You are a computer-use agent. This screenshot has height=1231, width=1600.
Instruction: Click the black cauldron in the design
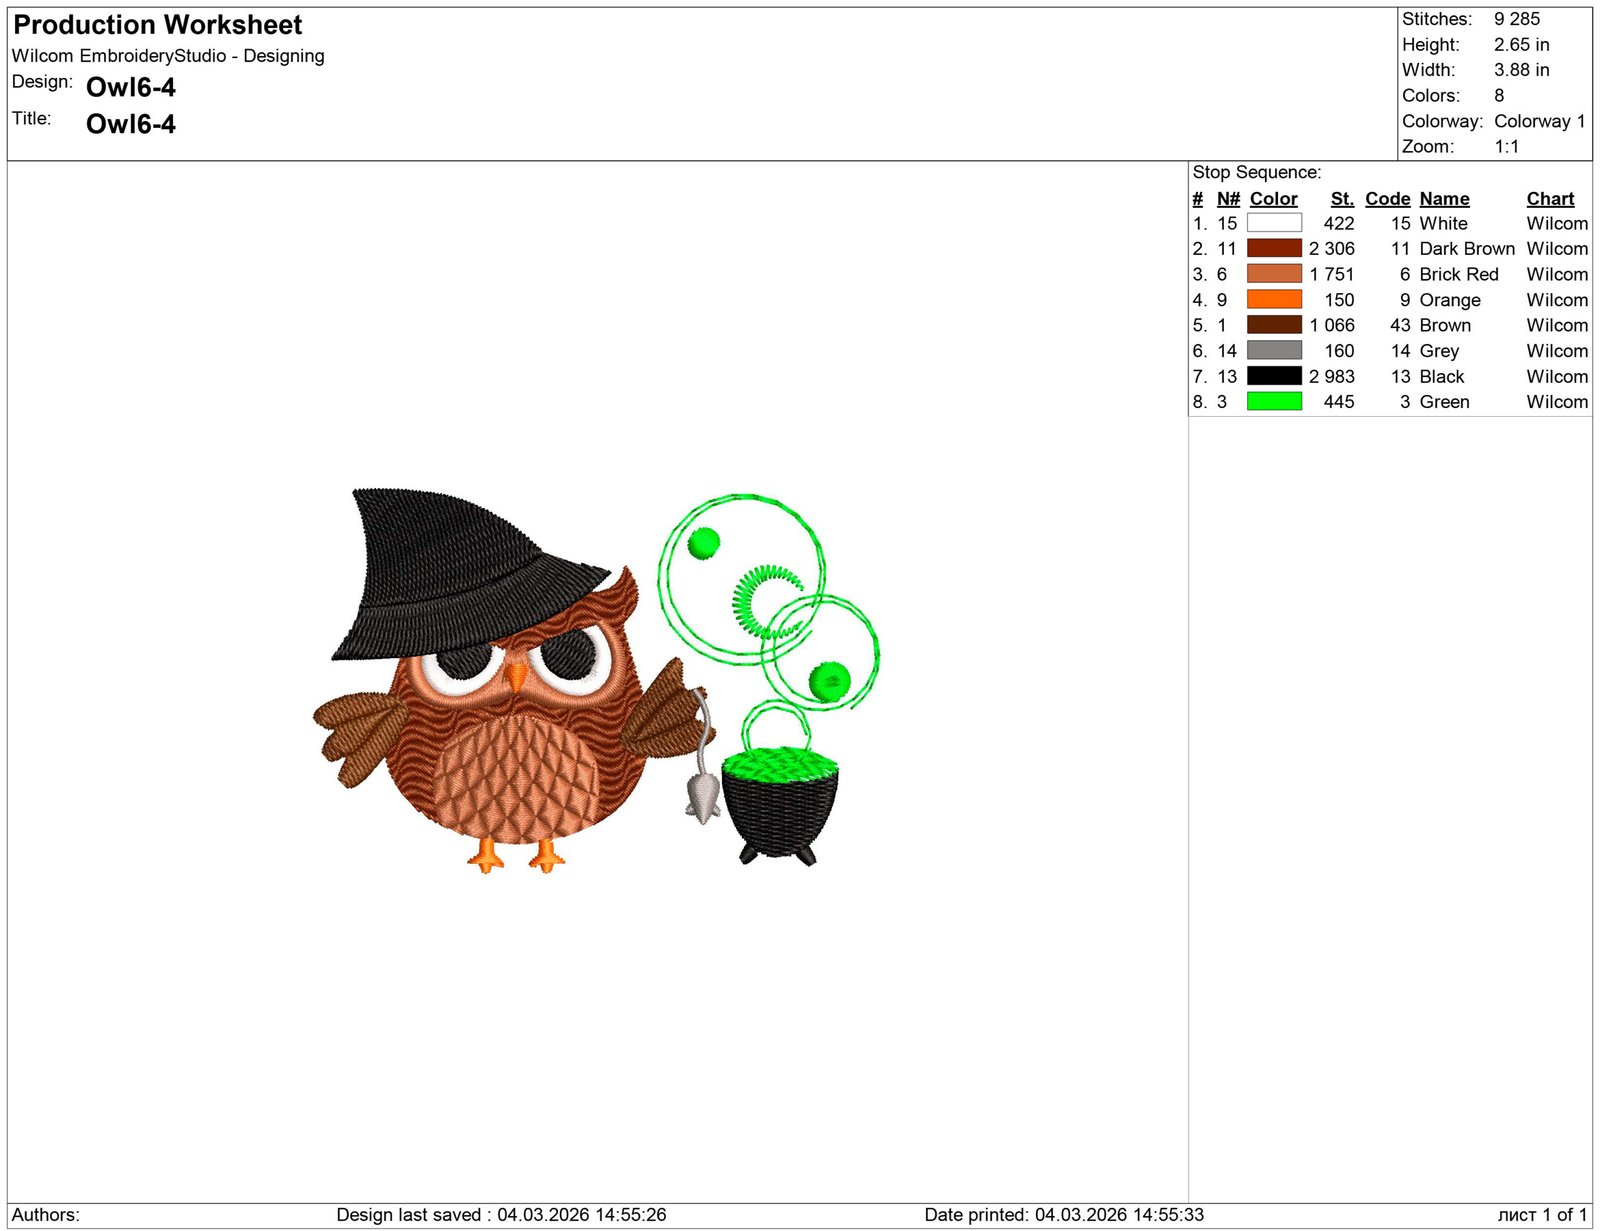779,810
